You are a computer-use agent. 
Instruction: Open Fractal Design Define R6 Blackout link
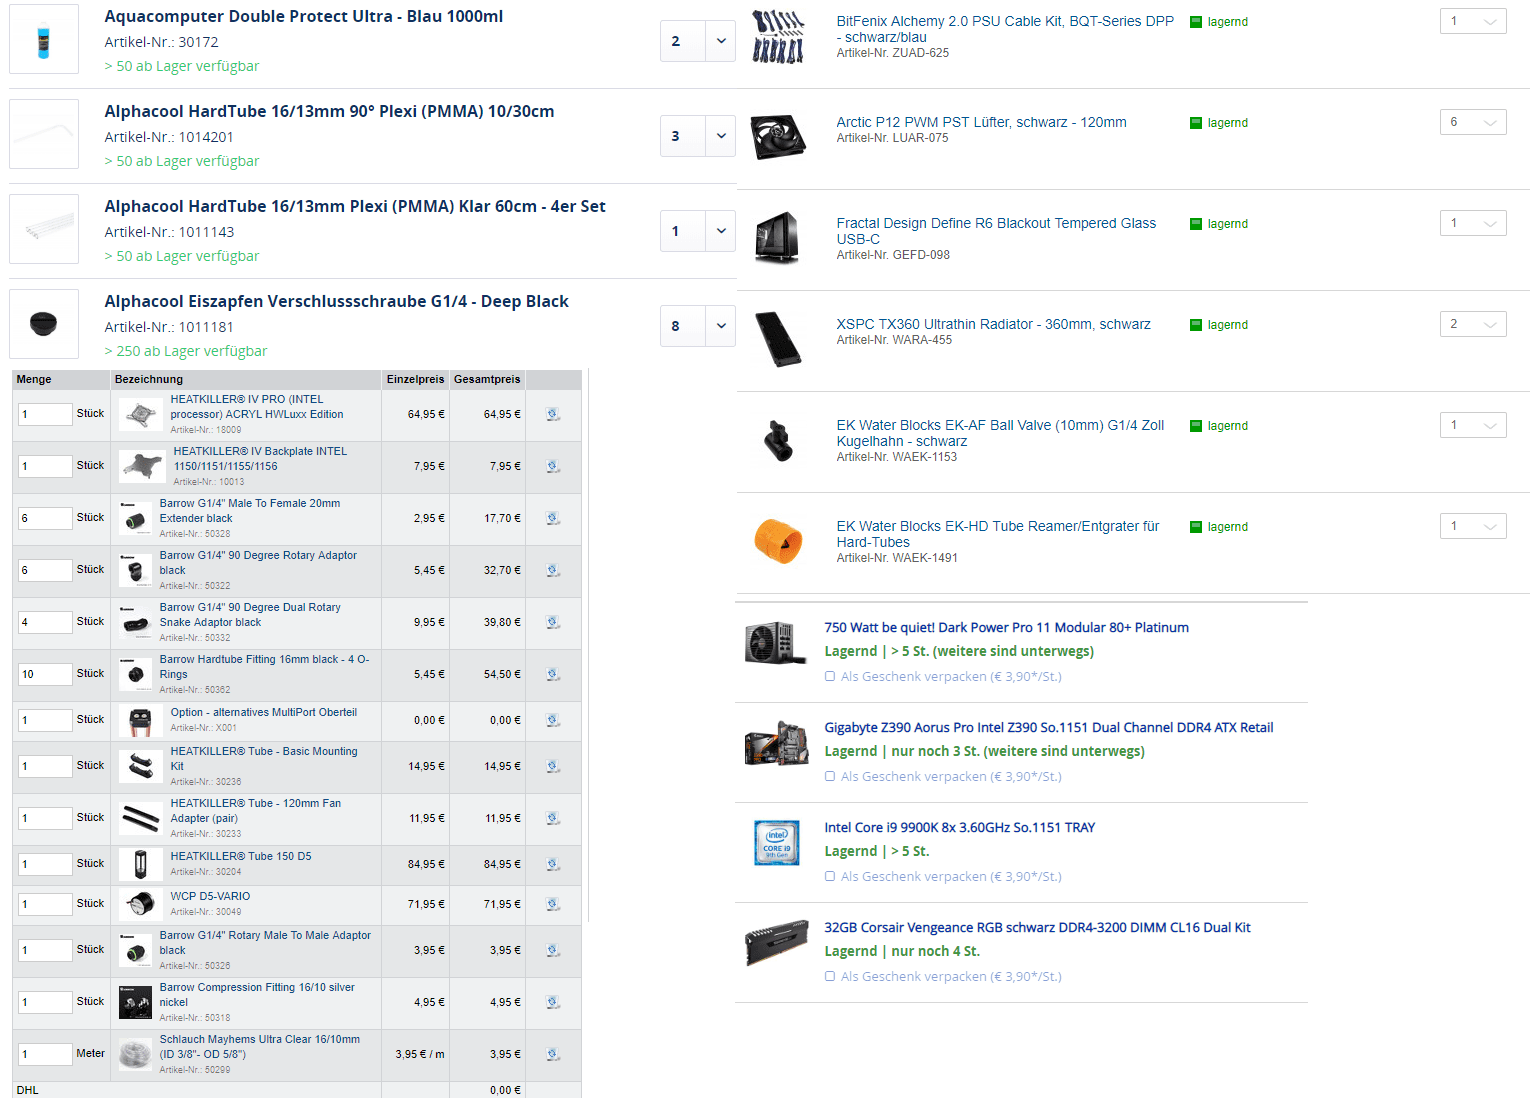coord(996,231)
